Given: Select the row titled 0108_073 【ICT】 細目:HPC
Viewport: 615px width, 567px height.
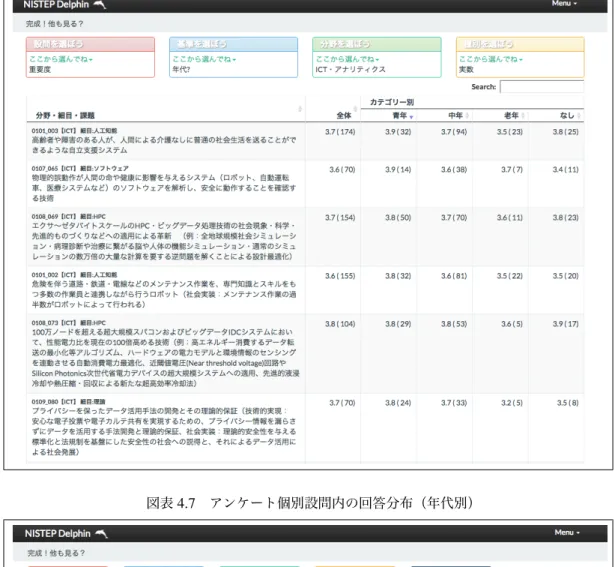Looking at the screenshot, I should [x=305, y=354].
